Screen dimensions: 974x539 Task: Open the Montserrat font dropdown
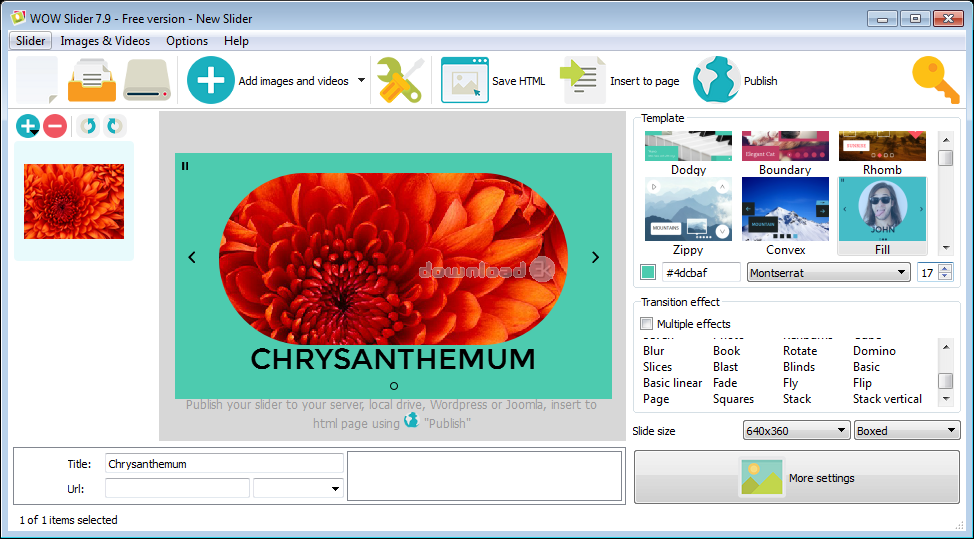[x=828, y=272]
